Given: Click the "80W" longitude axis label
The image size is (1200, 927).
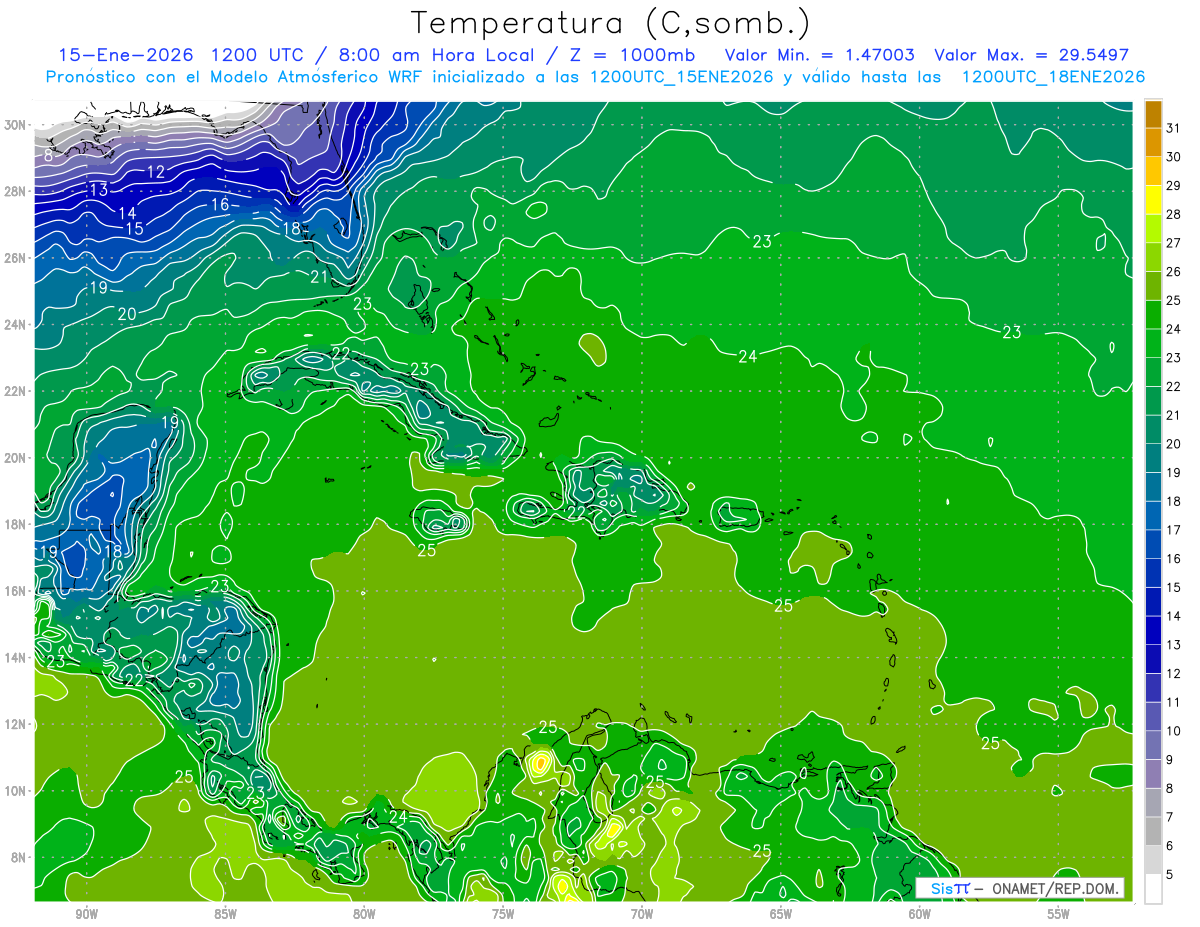Looking at the screenshot, I should pos(364,914).
